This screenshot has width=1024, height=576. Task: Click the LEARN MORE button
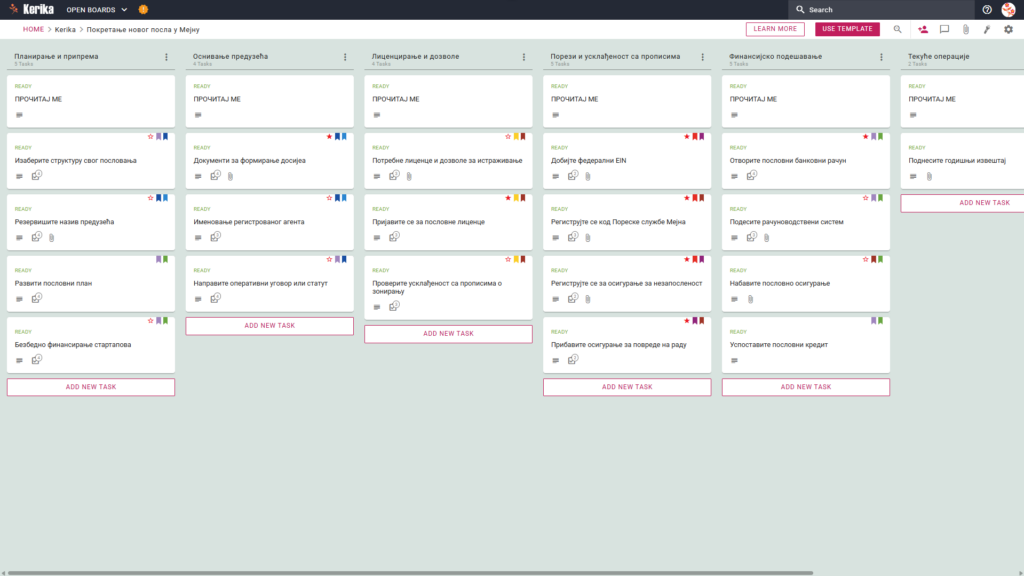point(775,29)
